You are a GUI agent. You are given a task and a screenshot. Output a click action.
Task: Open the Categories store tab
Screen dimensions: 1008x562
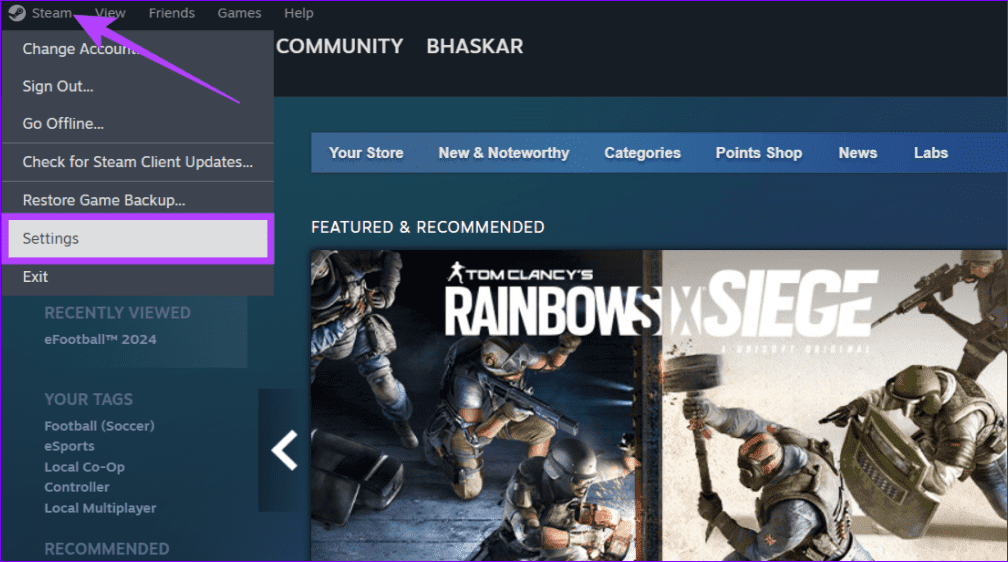tap(642, 153)
